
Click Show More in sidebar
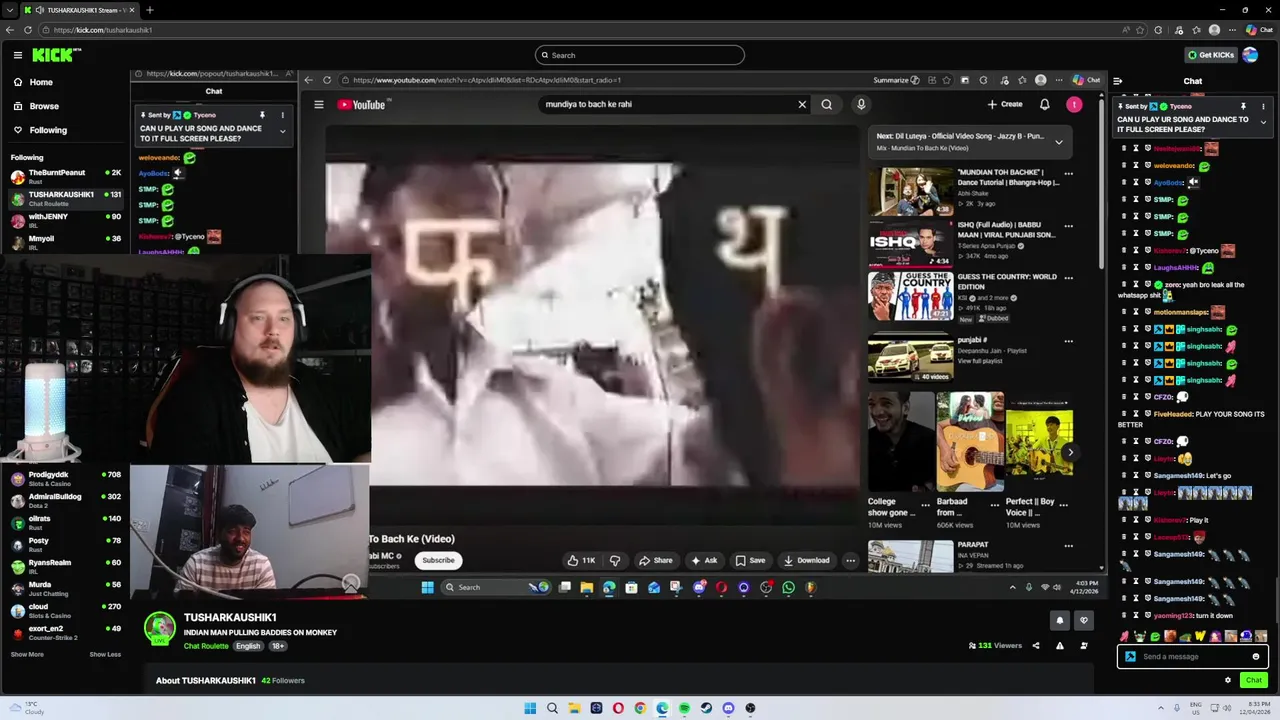(x=27, y=654)
